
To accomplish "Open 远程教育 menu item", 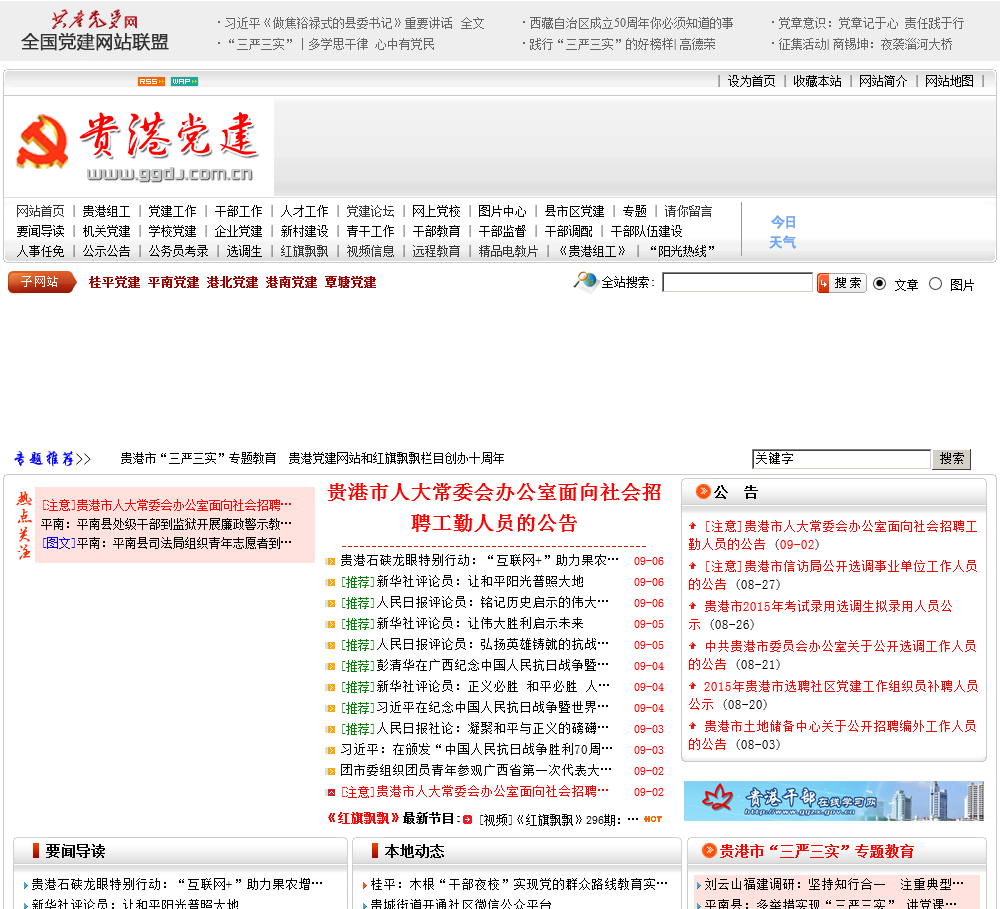I will click(x=436, y=251).
